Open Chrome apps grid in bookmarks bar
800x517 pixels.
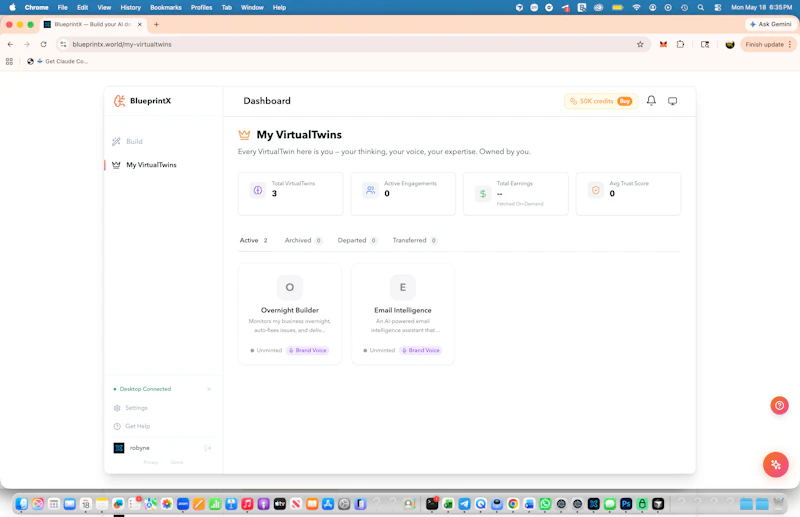point(9,61)
